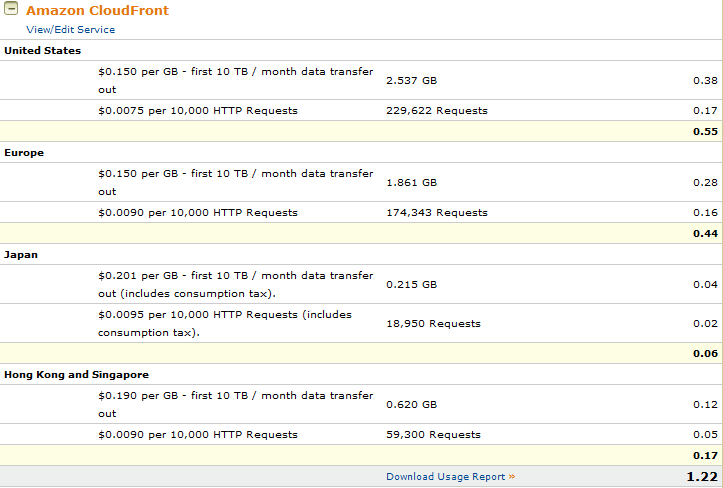Click the 174,343 Requests usage entry
This screenshot has height=488, width=723.
pyautogui.click(x=436, y=213)
